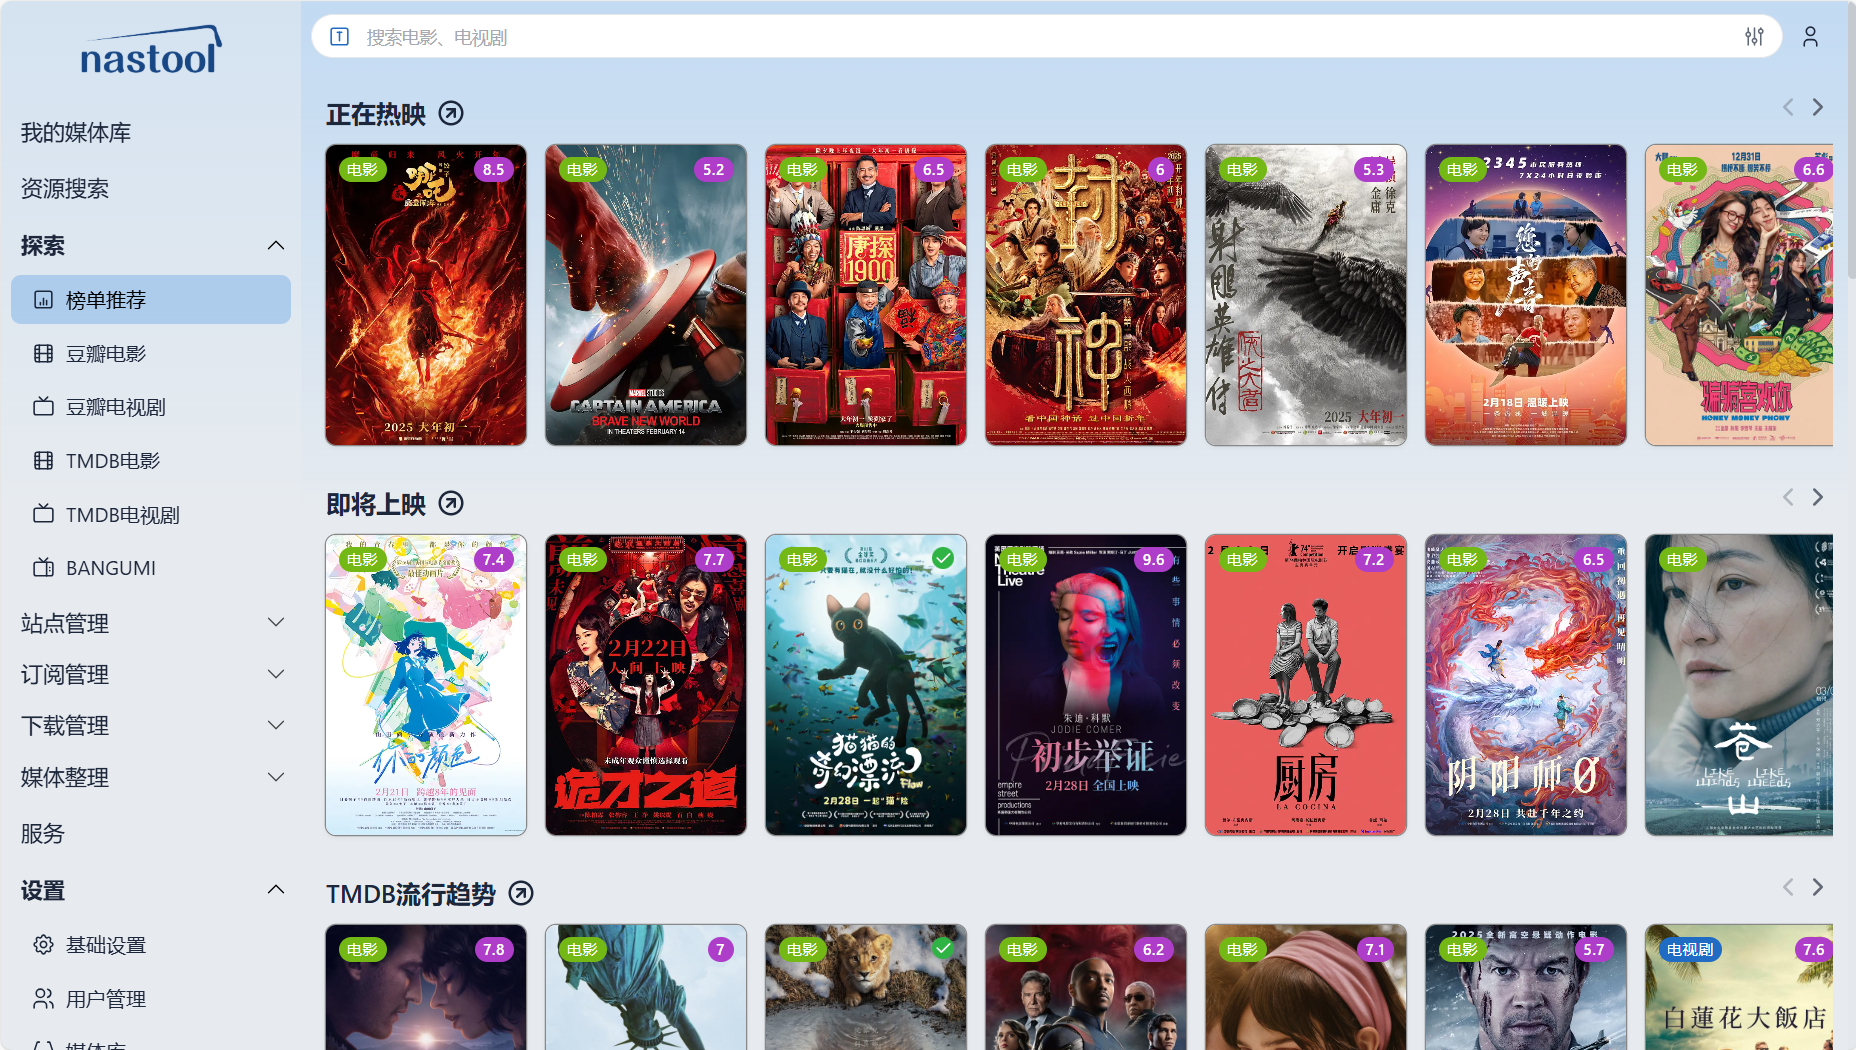Click the nastool logo
This screenshot has width=1856, height=1050.
point(150,52)
